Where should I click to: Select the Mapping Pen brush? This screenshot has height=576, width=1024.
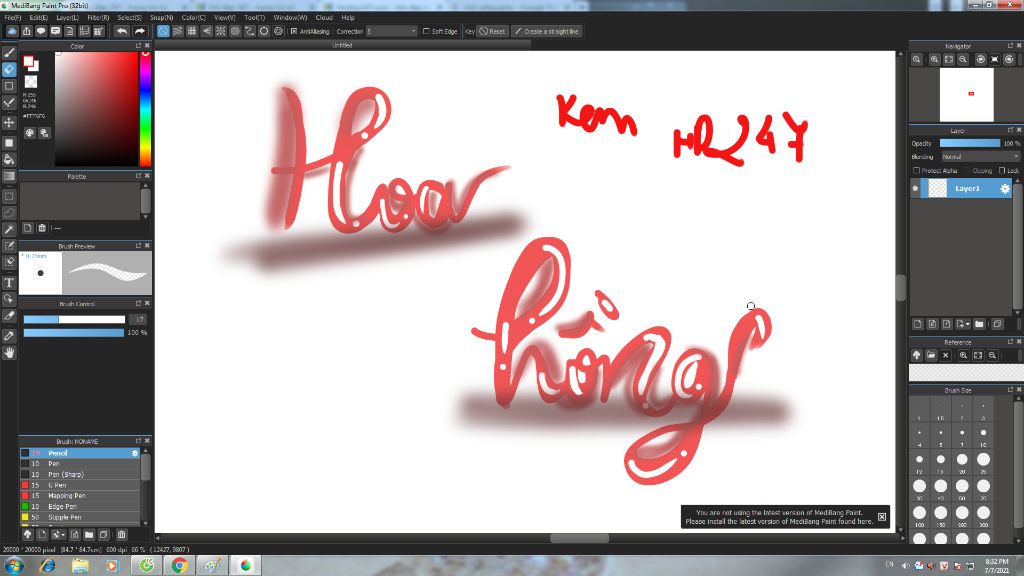(80, 496)
